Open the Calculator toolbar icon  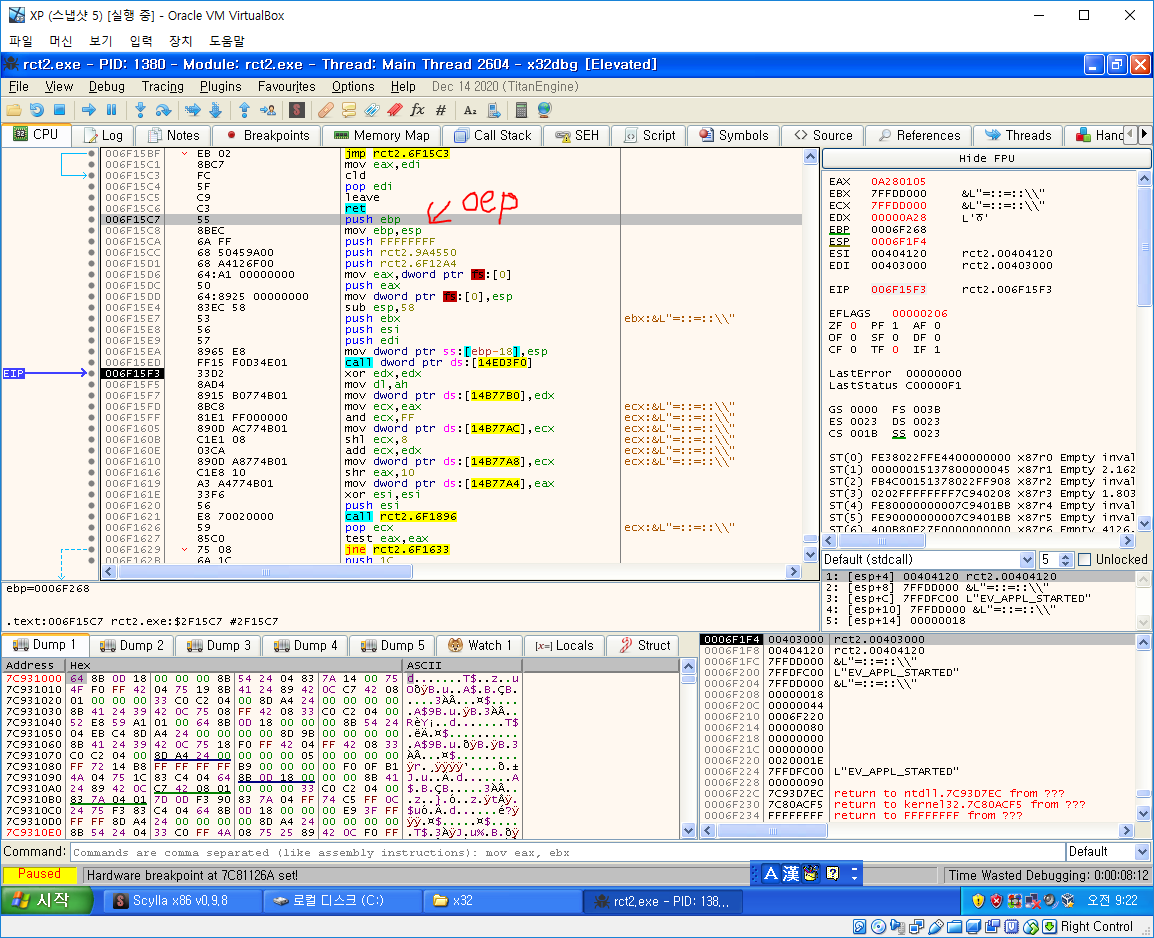tap(521, 110)
